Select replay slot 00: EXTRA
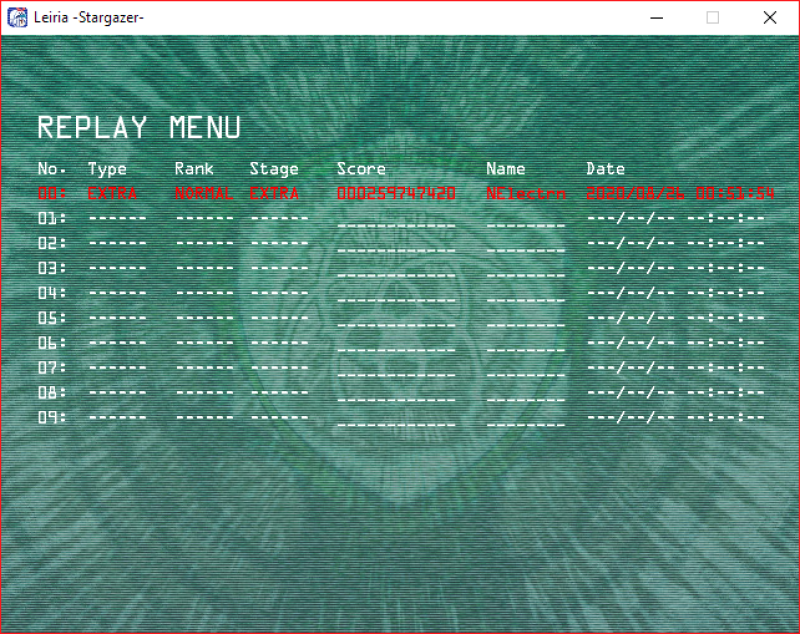This screenshot has height=634, width=800. (x=406, y=193)
